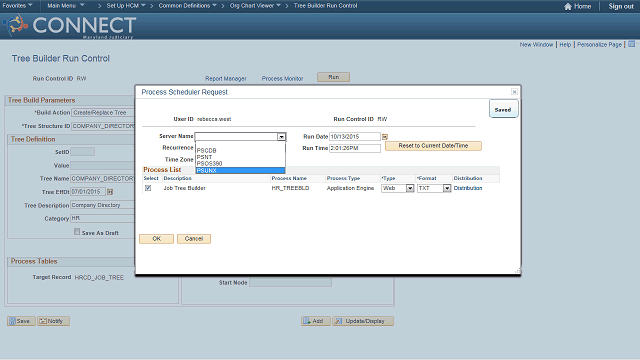Enable the Save As Draft checkbox
640x360 pixels.
(x=77, y=232)
